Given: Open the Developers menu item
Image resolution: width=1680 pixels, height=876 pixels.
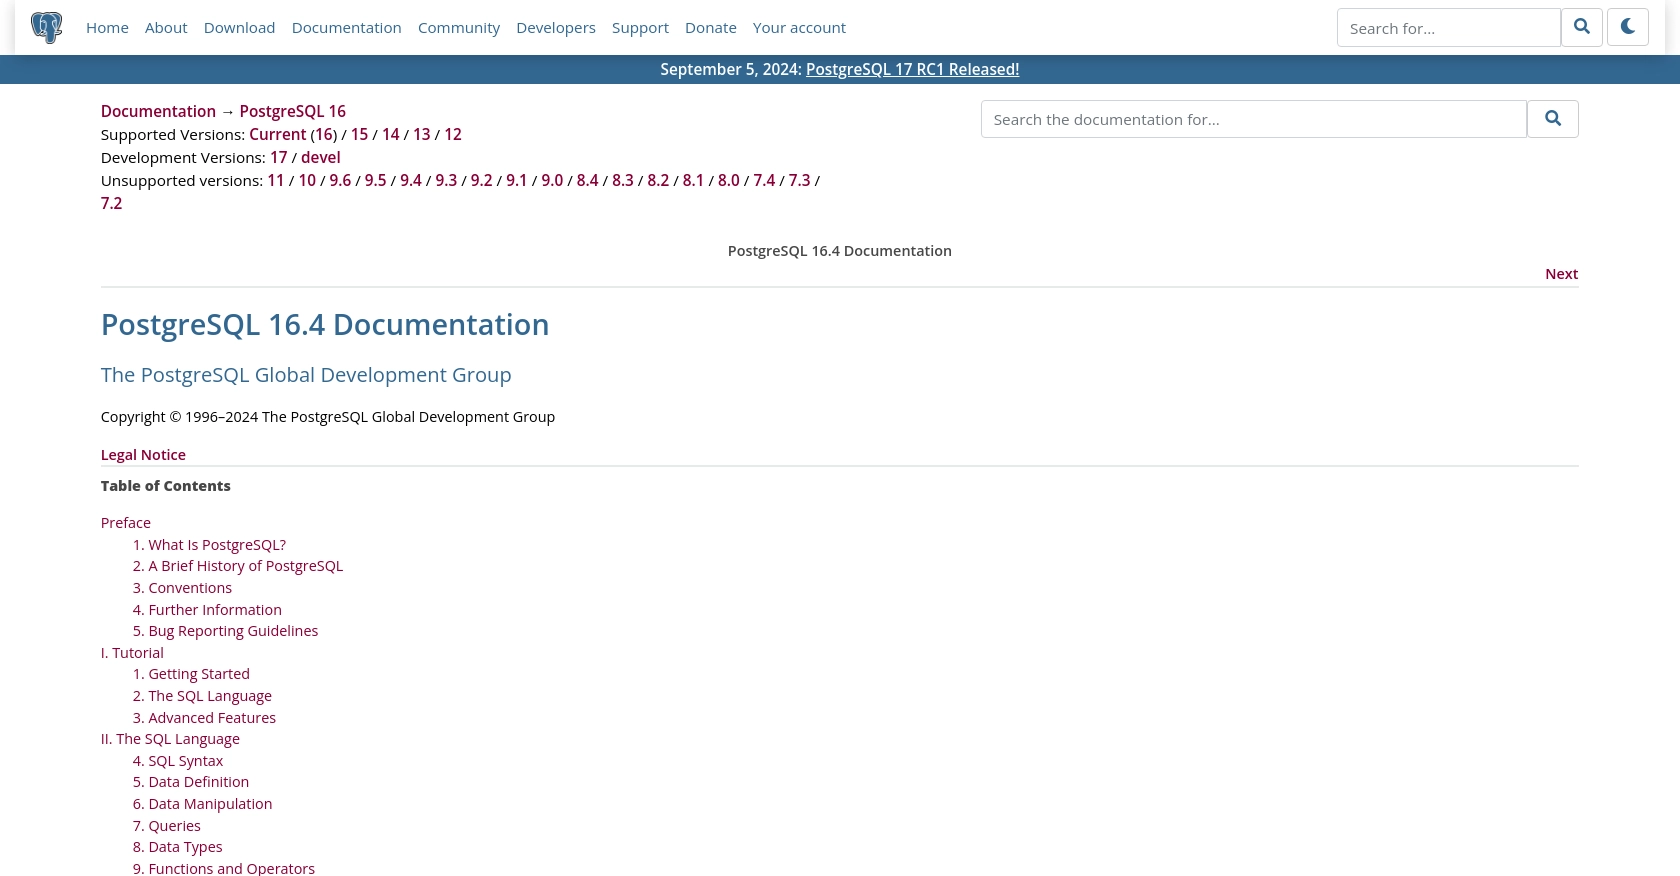Looking at the screenshot, I should [x=556, y=28].
